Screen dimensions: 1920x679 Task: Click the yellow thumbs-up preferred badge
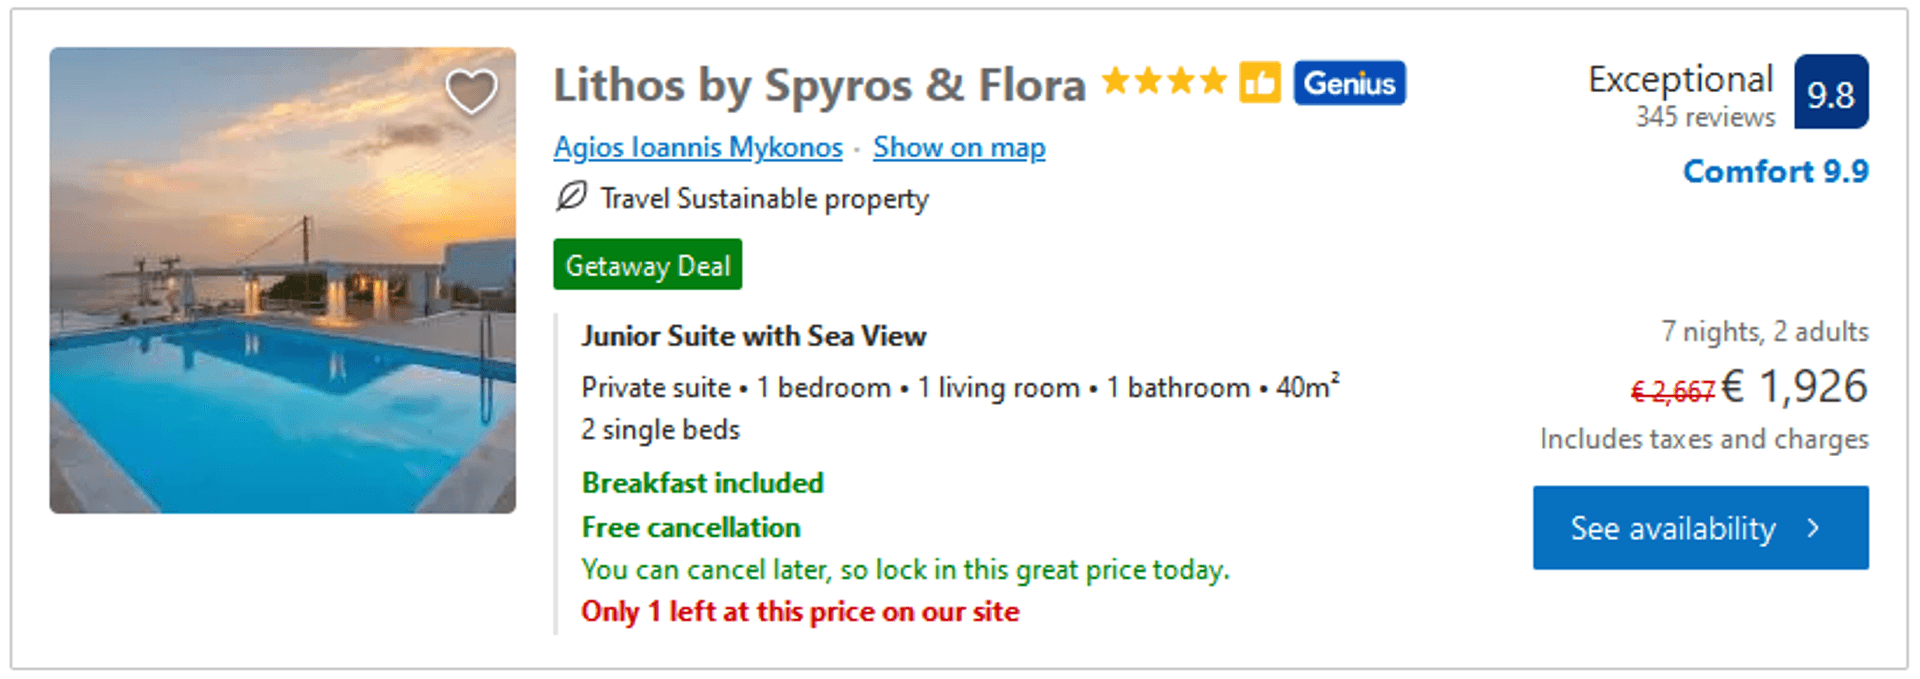point(1259,82)
